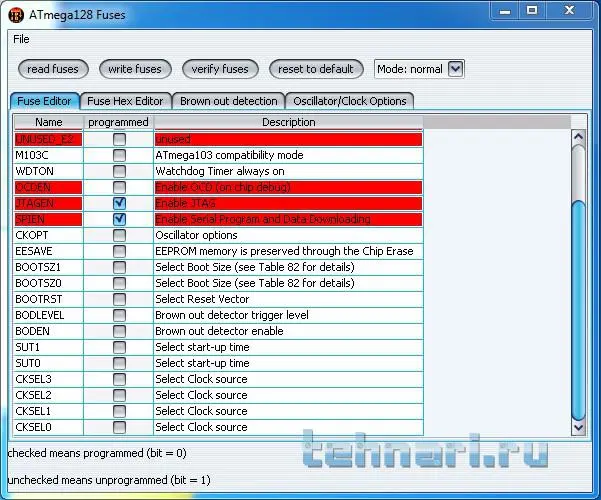Select the M103C name cell
601x500 pixels.
[49, 155]
